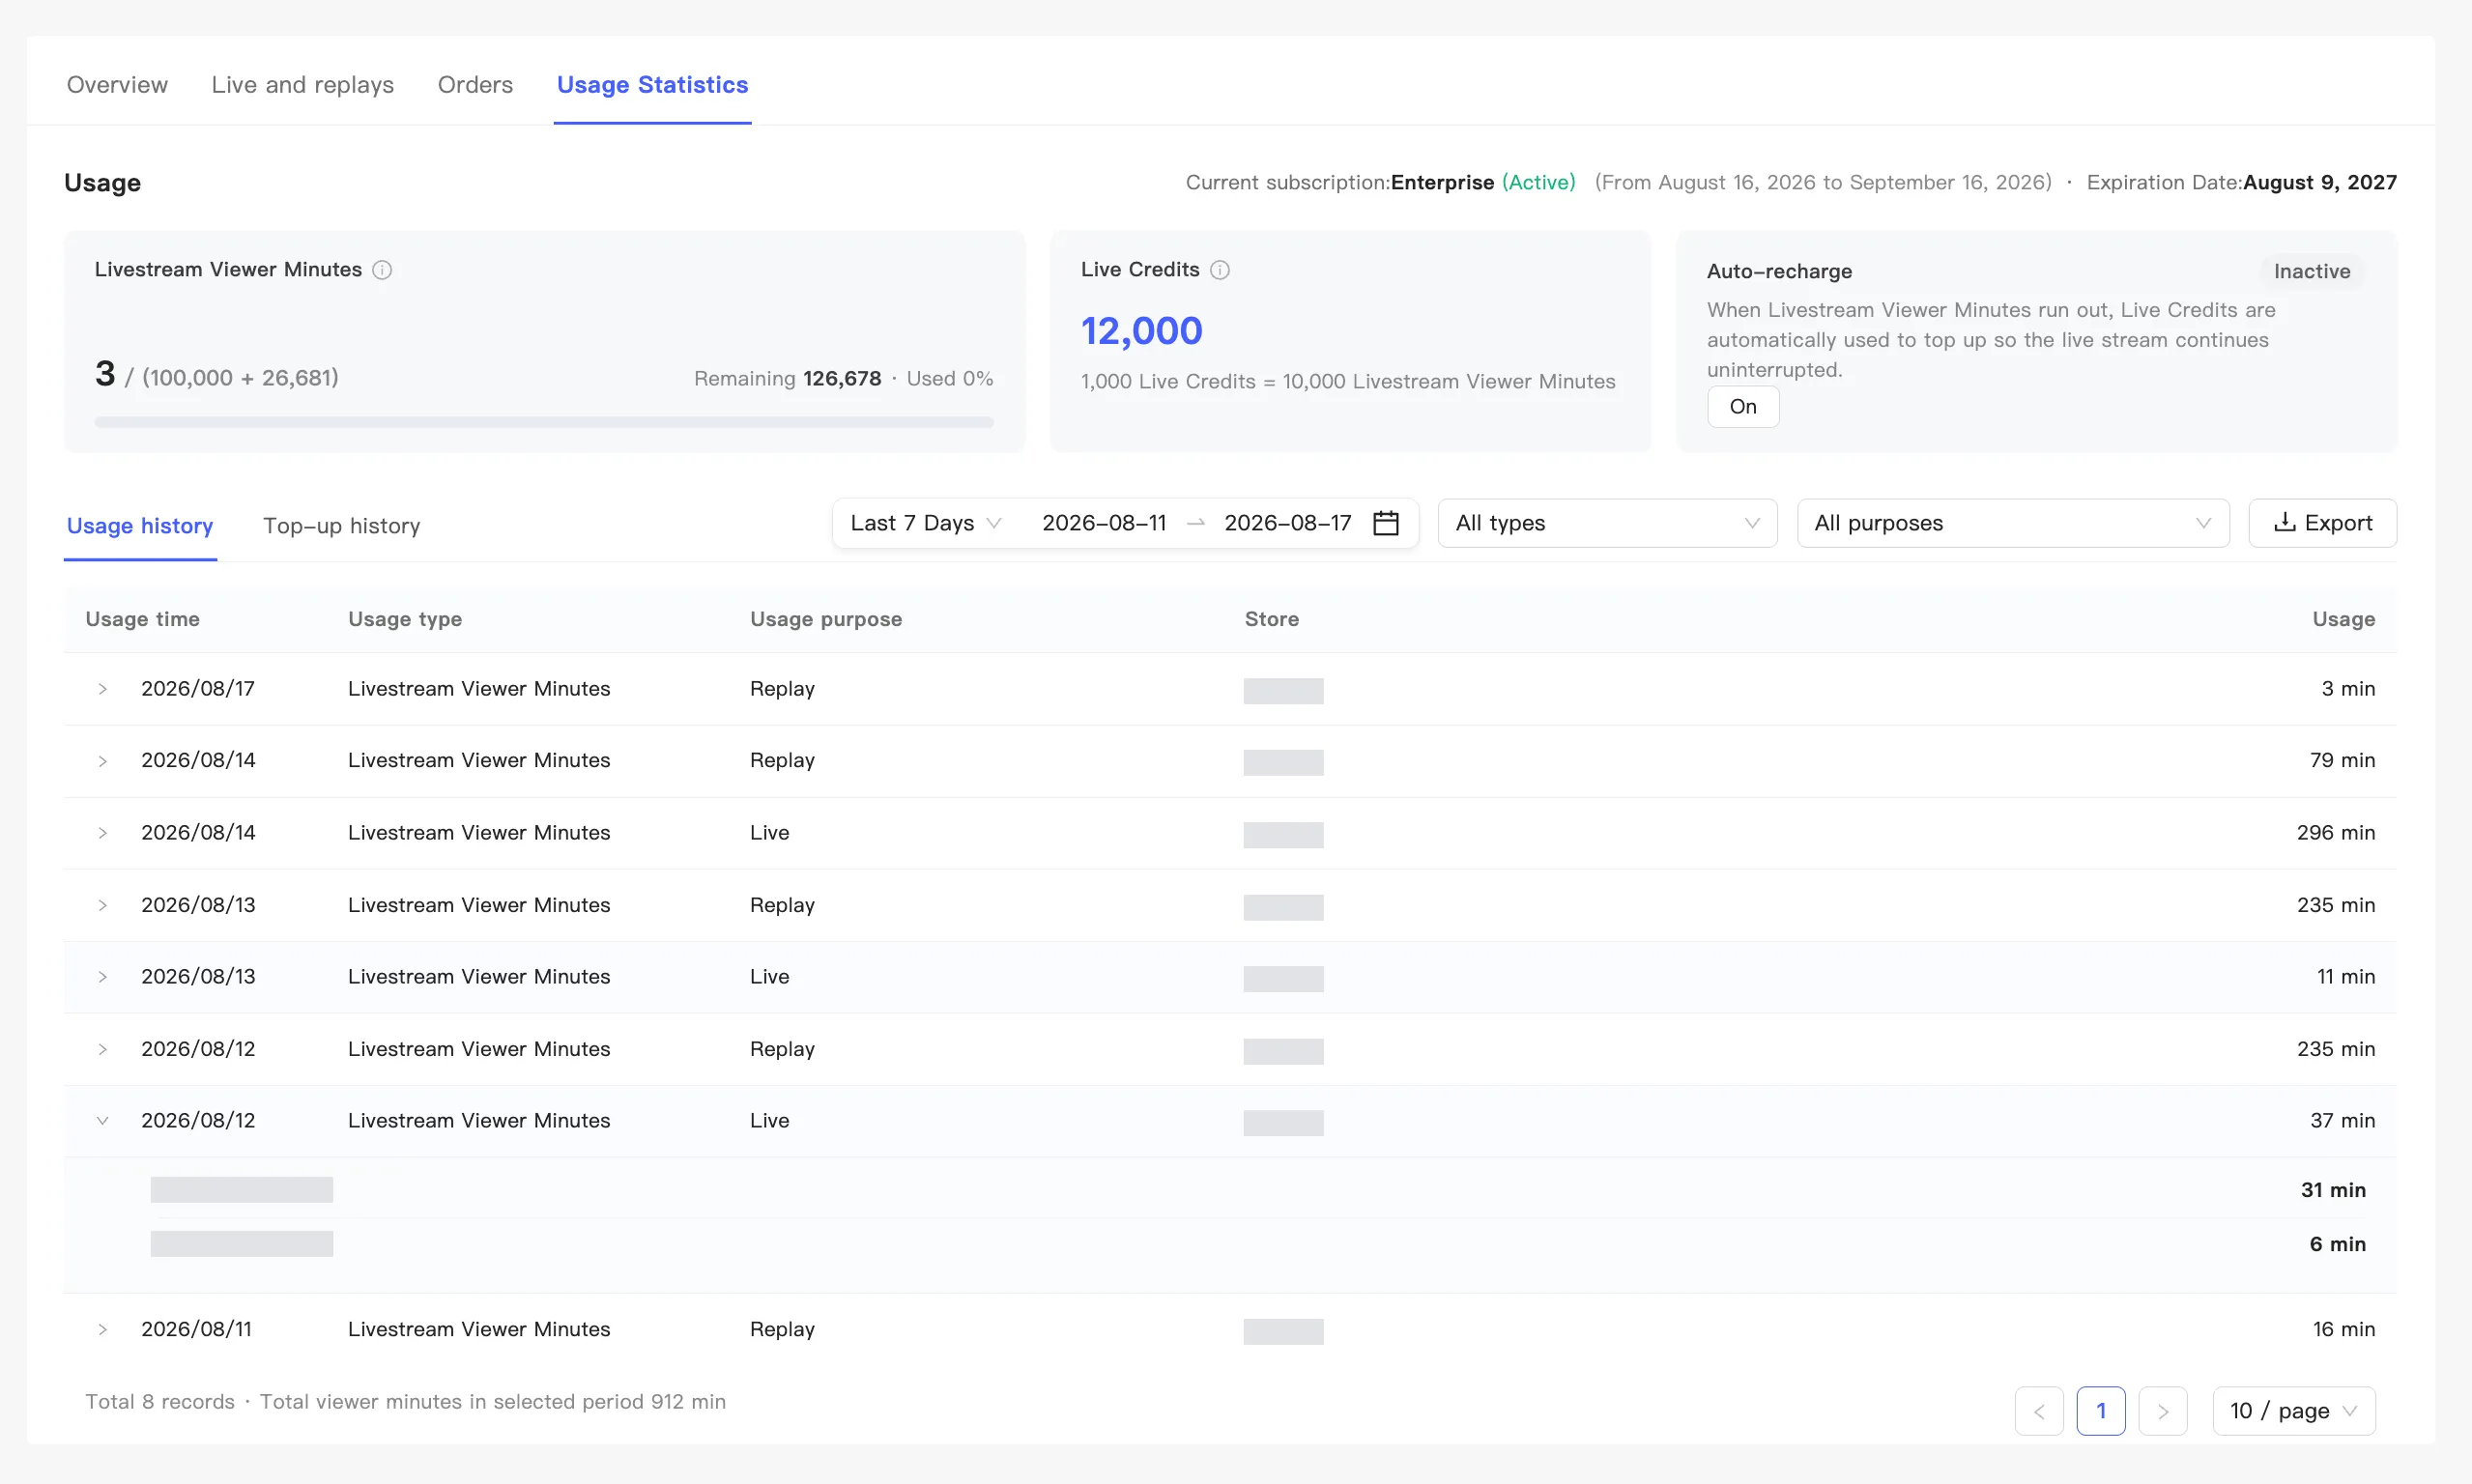Open the 10 / page size dropdown
This screenshot has height=1484, width=2472.
click(x=2294, y=1411)
